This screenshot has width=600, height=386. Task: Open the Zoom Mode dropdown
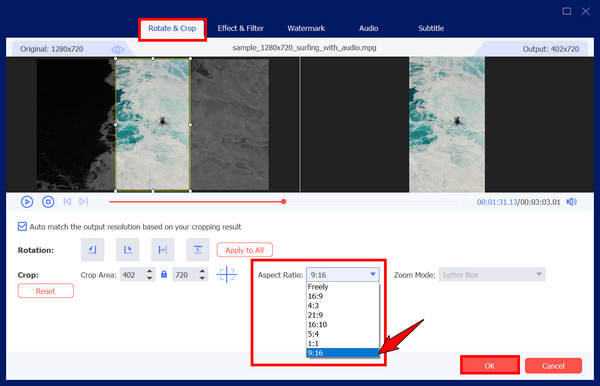click(492, 275)
